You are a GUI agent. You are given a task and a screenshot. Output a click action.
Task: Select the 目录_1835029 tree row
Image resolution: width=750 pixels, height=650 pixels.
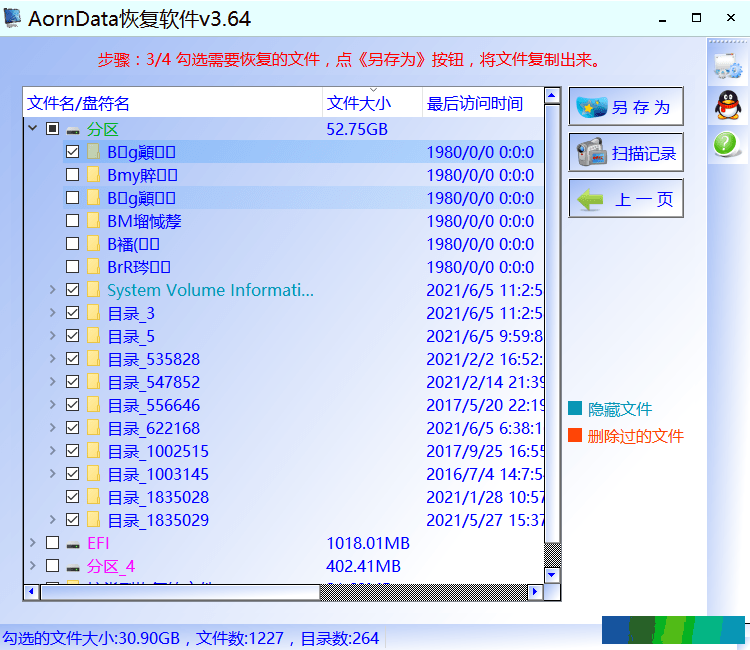(x=158, y=520)
